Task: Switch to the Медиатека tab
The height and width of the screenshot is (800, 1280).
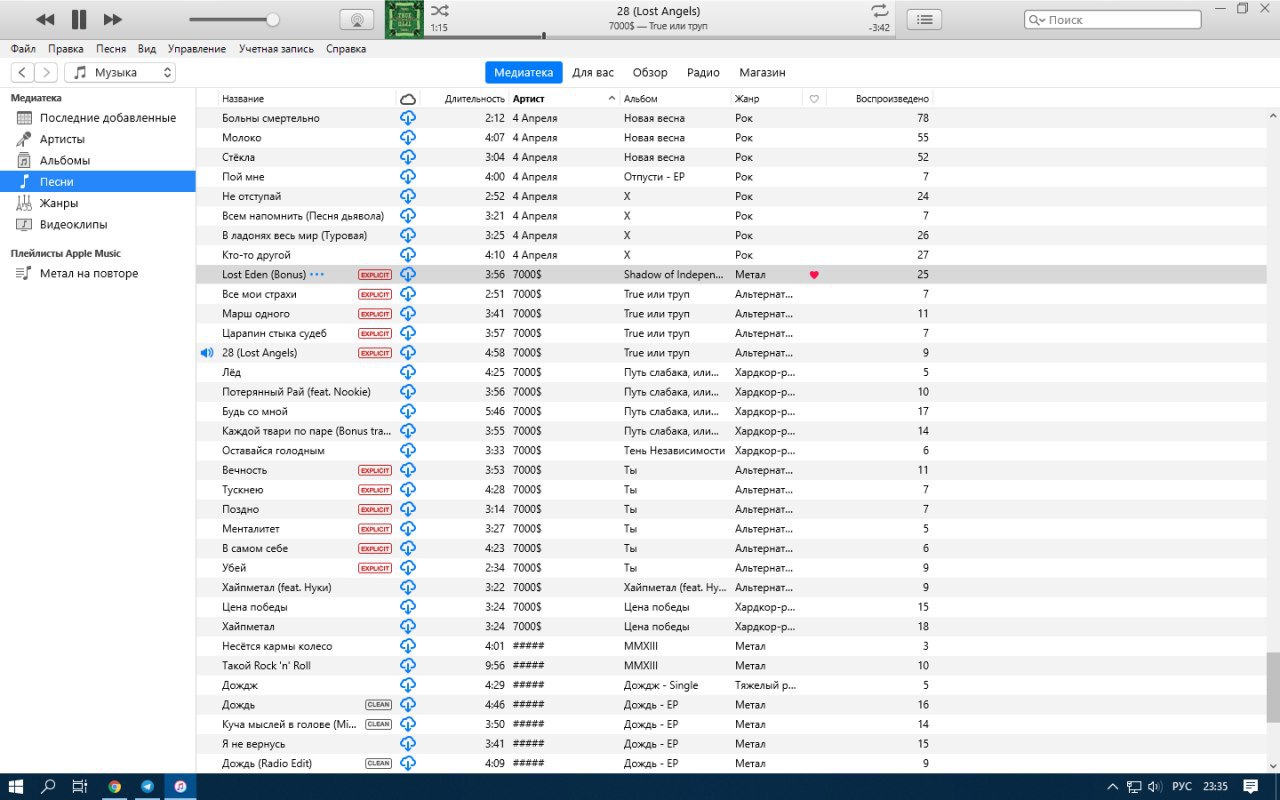Action: coord(523,72)
